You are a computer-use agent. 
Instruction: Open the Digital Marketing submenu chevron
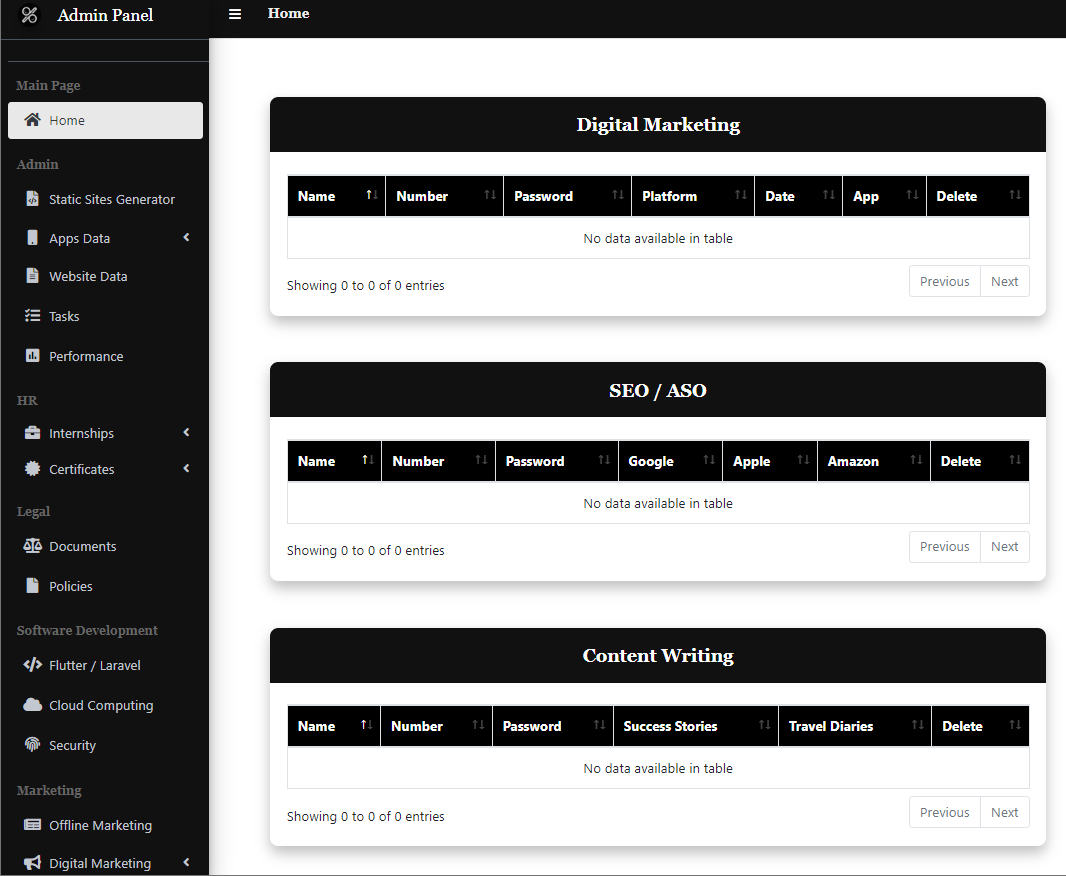point(186,862)
